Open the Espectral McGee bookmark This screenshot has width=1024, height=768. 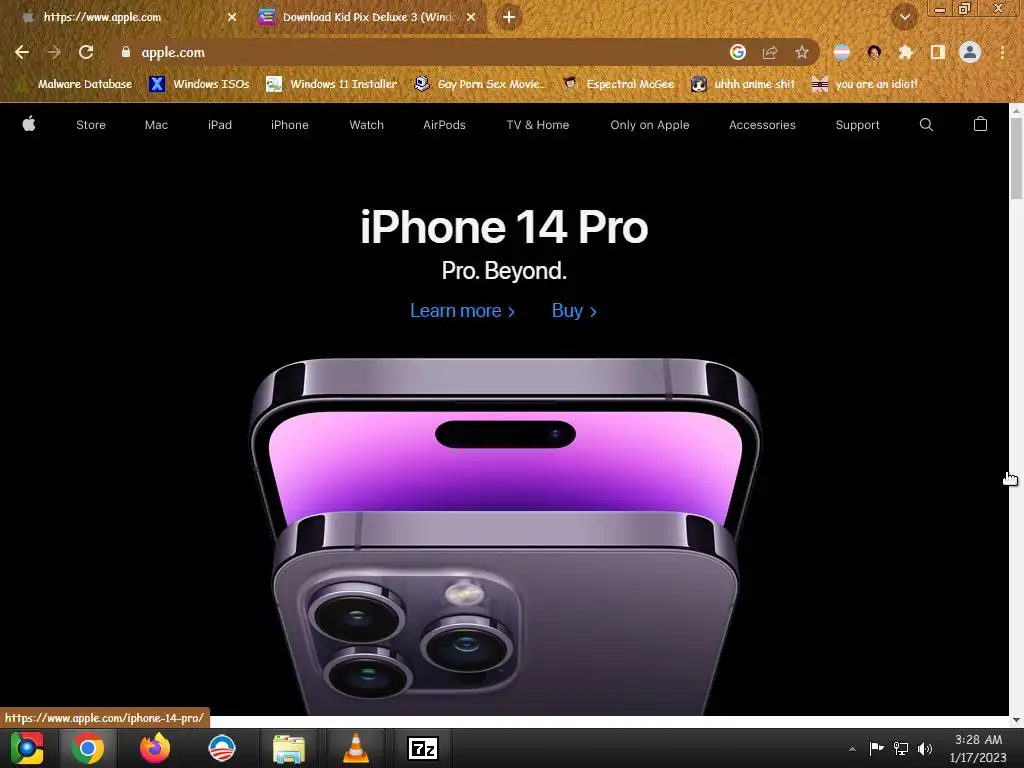(618, 84)
